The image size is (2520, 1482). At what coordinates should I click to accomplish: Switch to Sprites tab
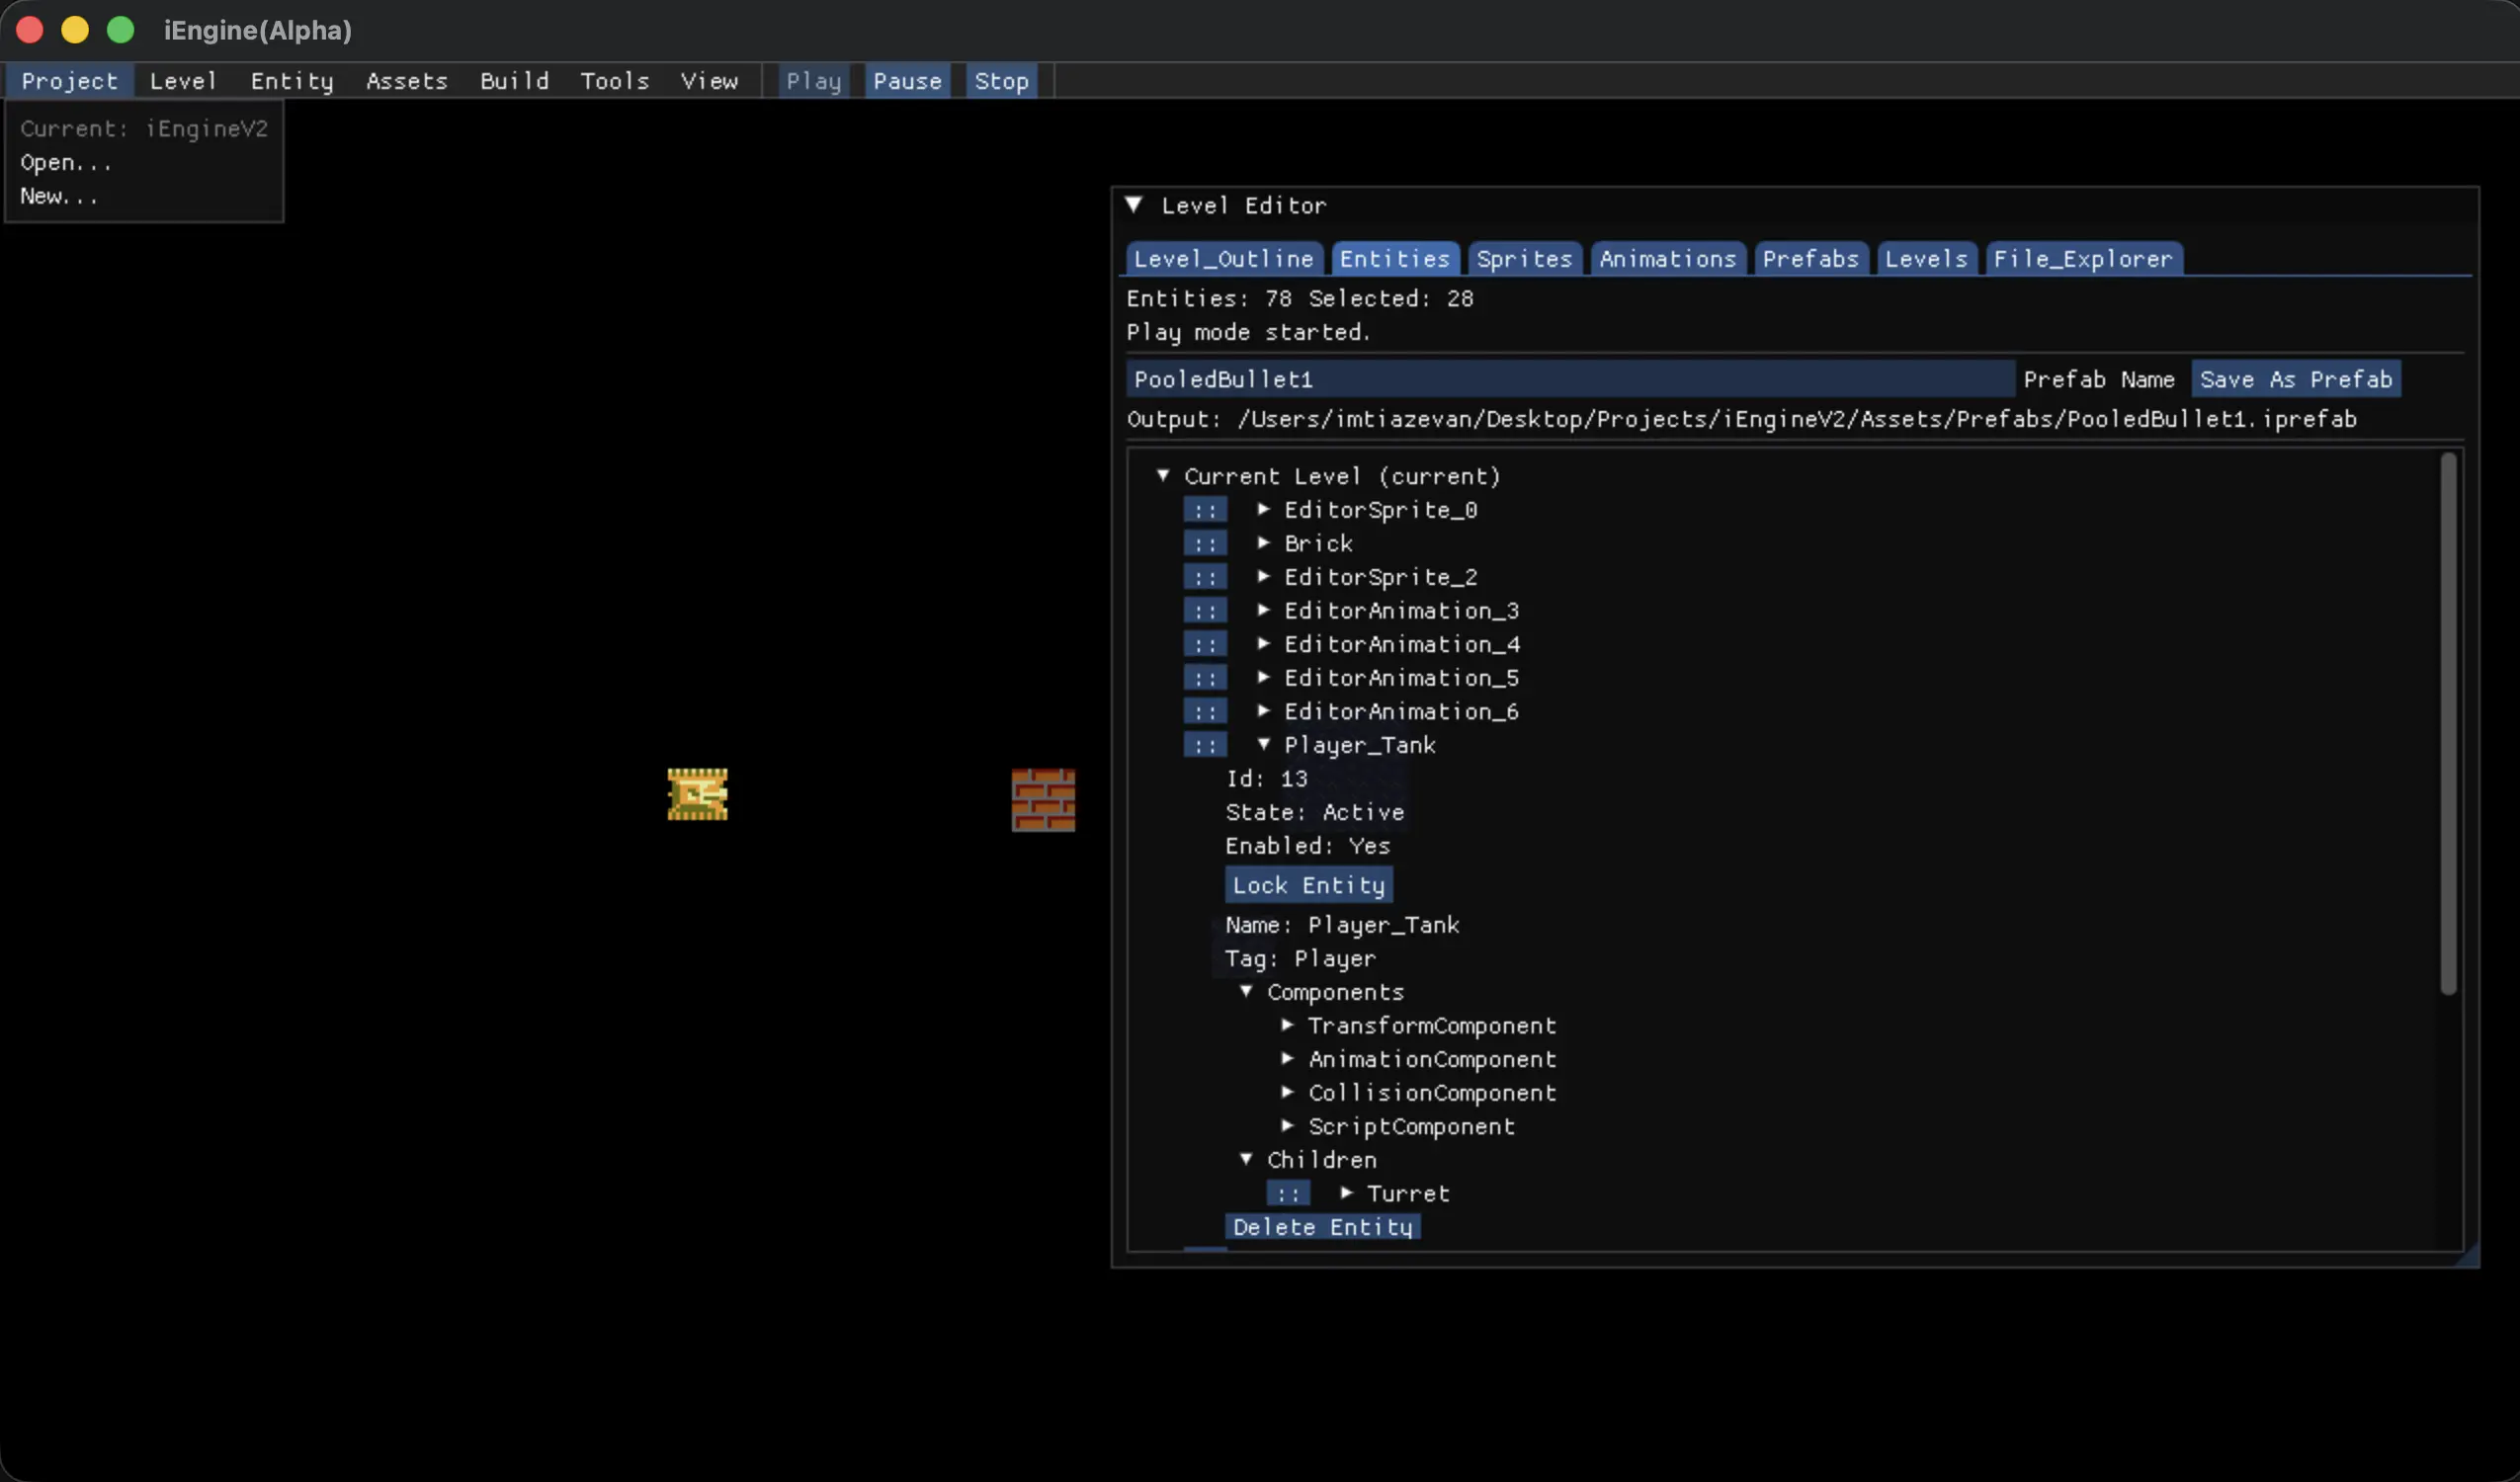(x=1524, y=259)
